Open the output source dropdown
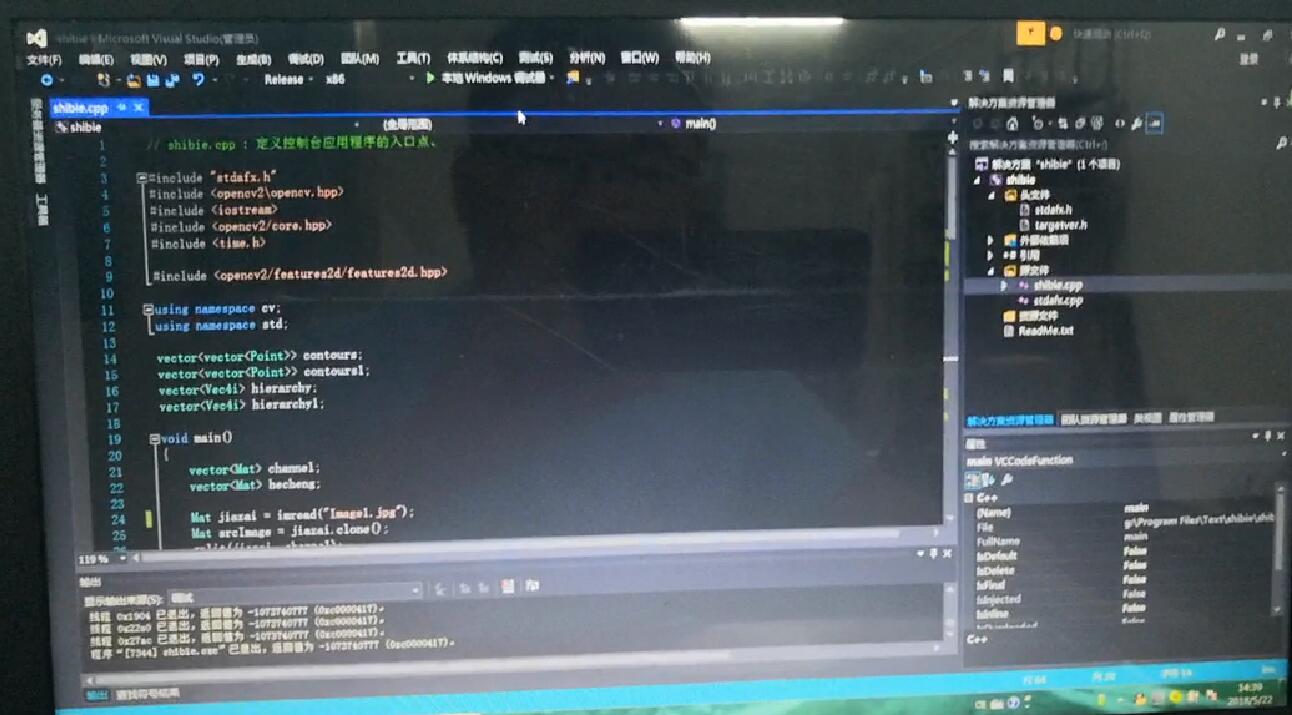The height and width of the screenshot is (715, 1292). 296,591
